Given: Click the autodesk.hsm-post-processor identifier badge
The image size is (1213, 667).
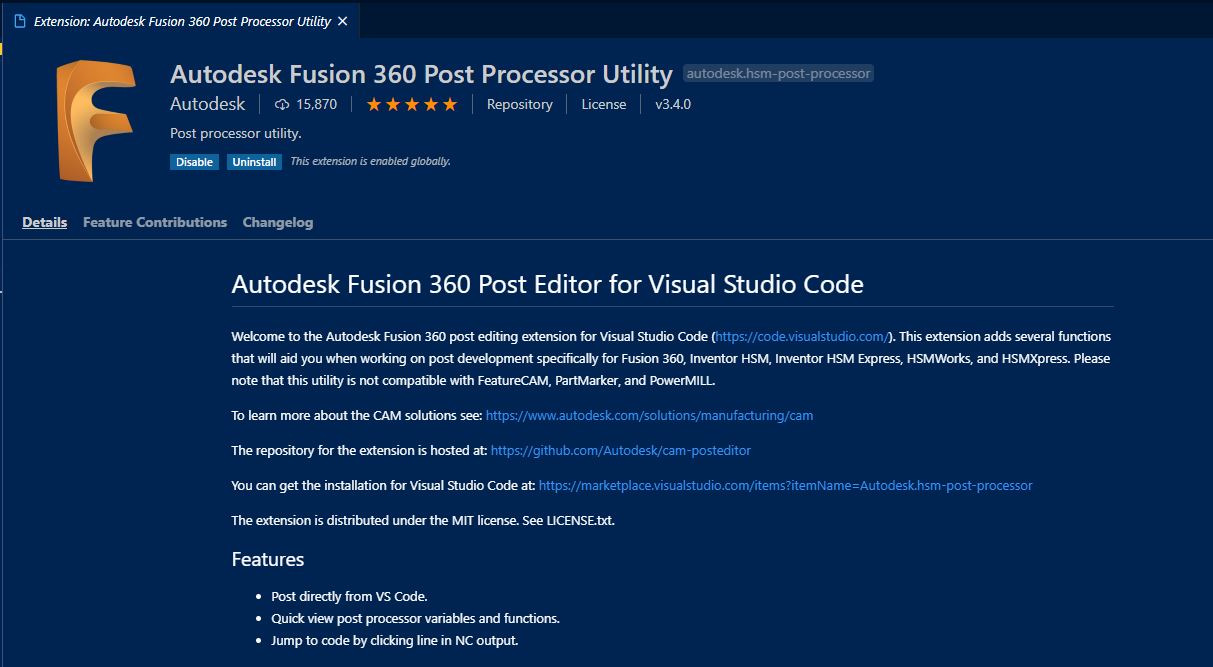Looking at the screenshot, I should [779, 74].
